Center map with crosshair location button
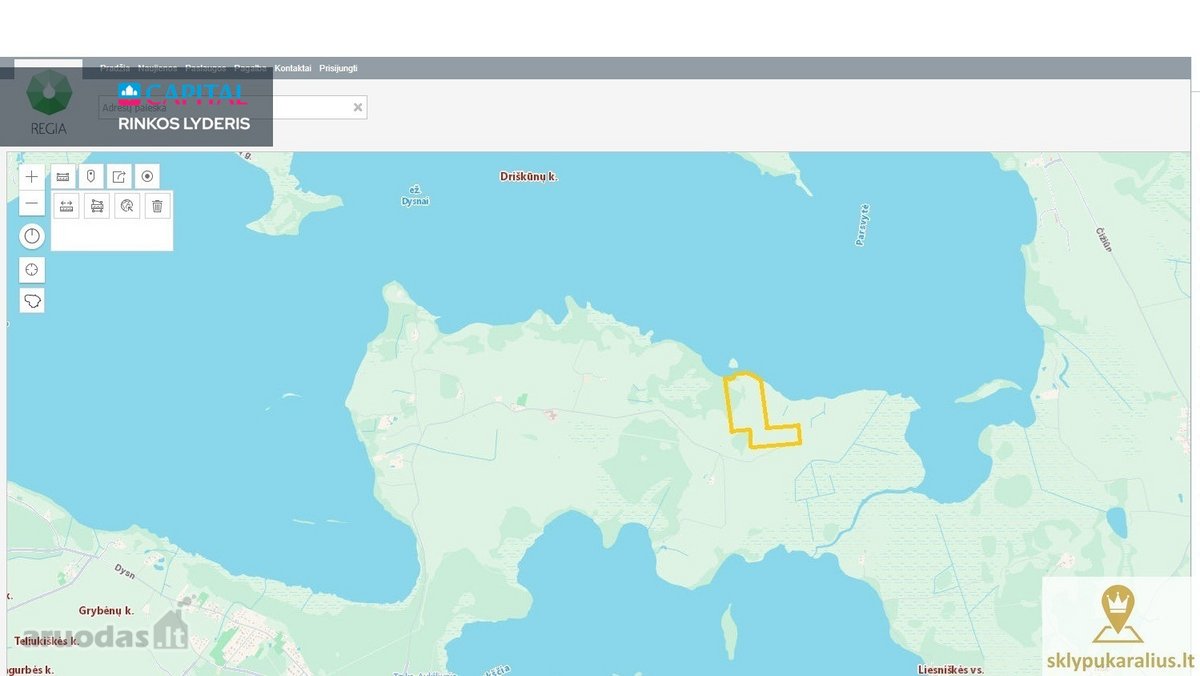 coord(32,270)
